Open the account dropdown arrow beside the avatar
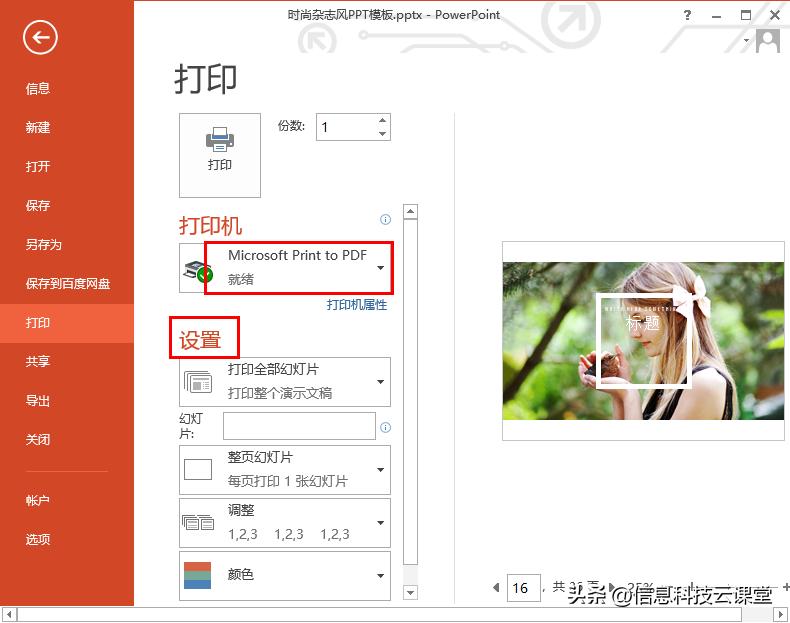The height and width of the screenshot is (623, 790). (x=747, y=40)
